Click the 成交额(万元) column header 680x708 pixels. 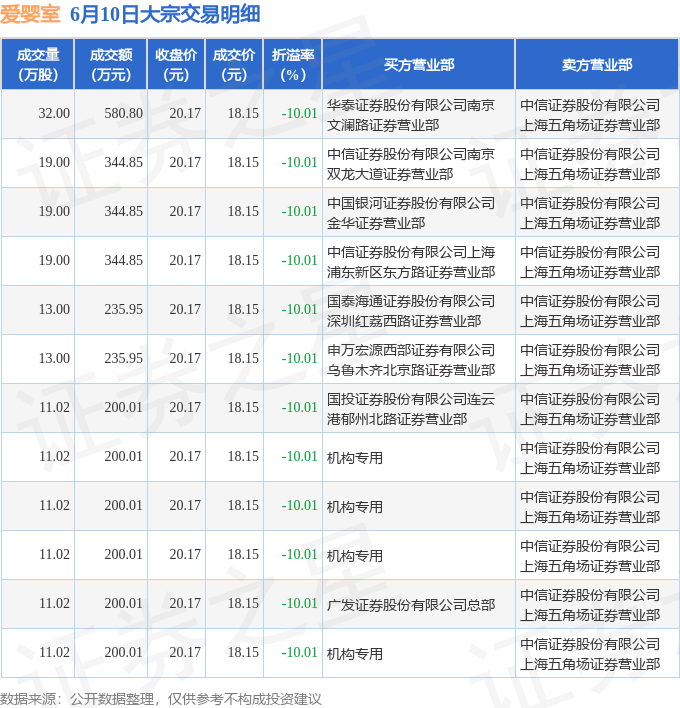click(x=111, y=65)
